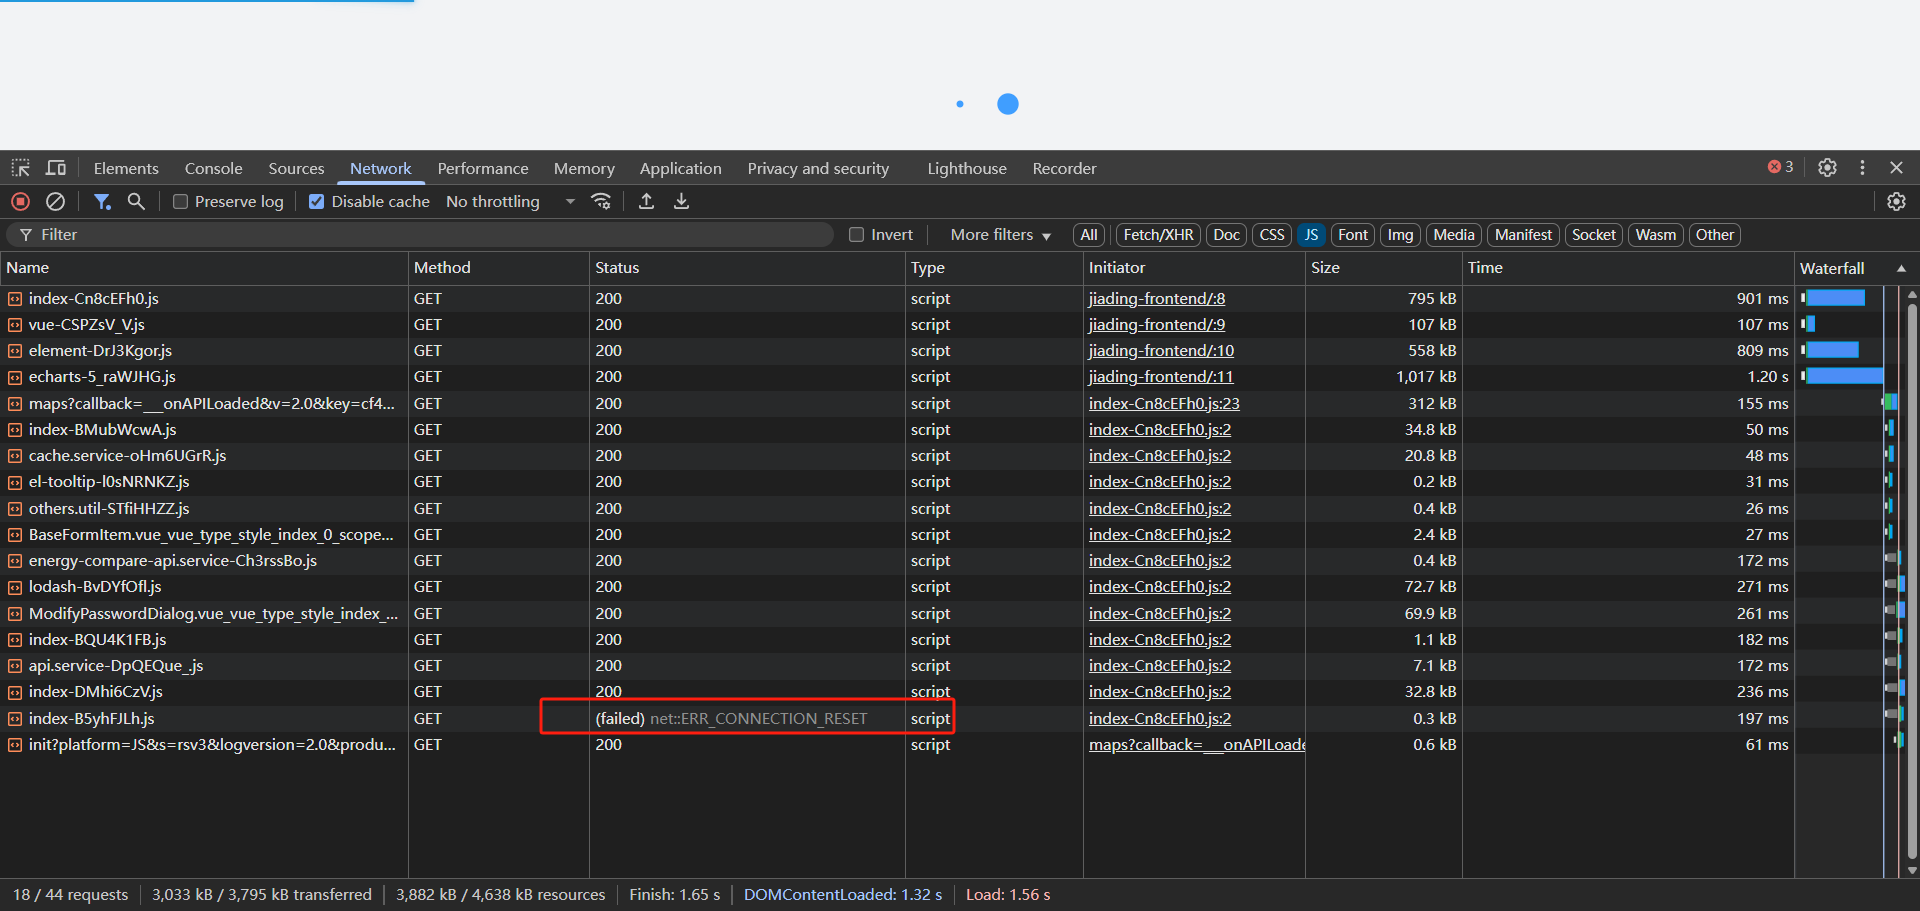This screenshot has height=911, width=1920.
Task: Expand the More filters dropdown
Action: 1000,234
